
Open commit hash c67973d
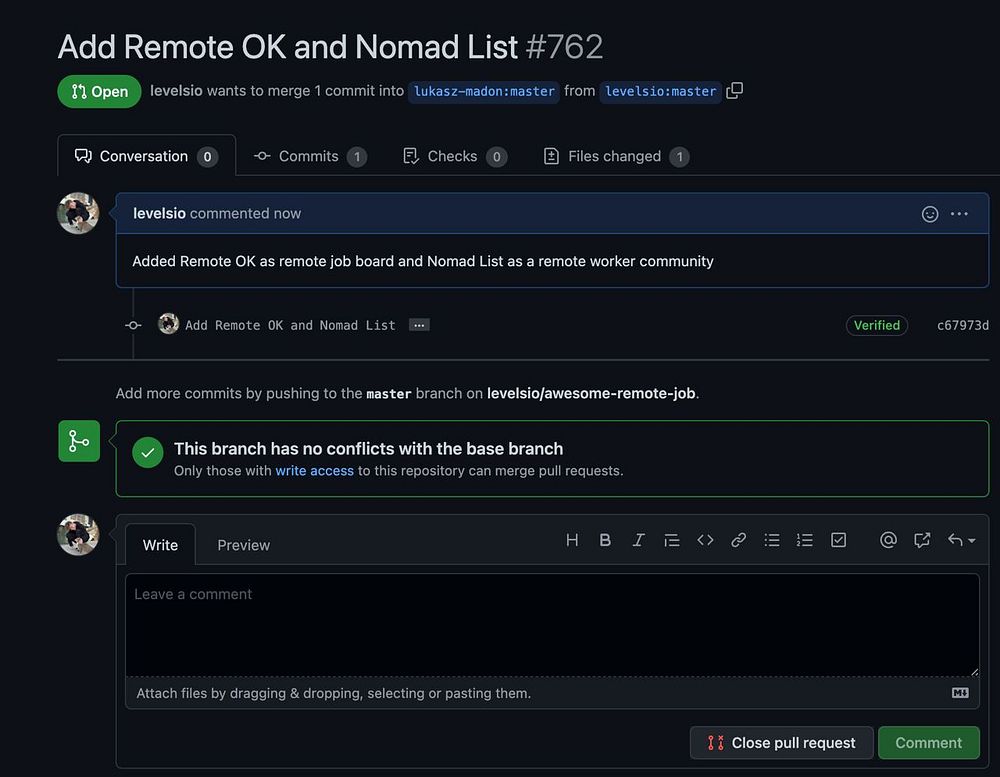tap(962, 325)
